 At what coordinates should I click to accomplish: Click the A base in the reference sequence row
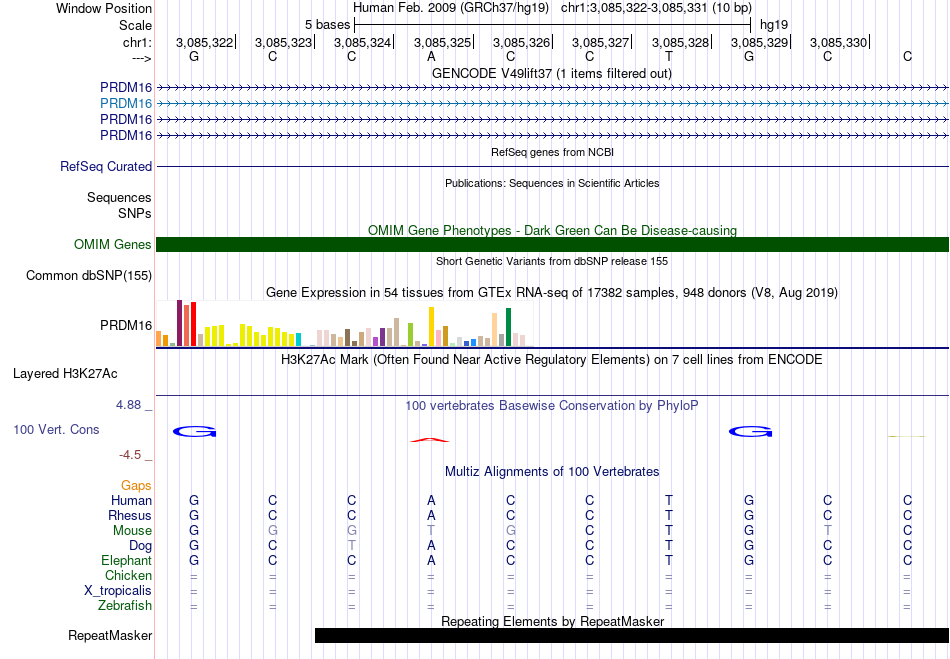(431, 57)
